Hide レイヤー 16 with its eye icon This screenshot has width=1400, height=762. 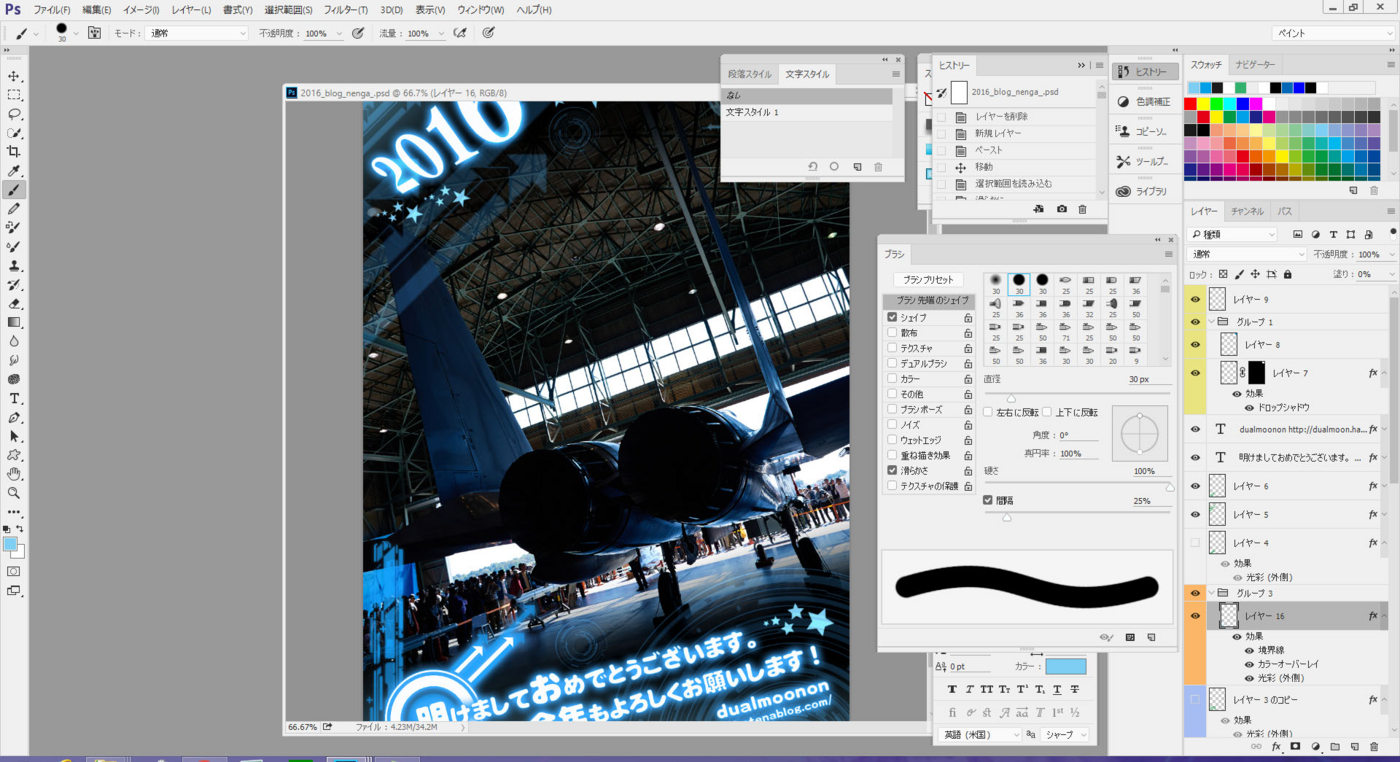click(x=1195, y=616)
